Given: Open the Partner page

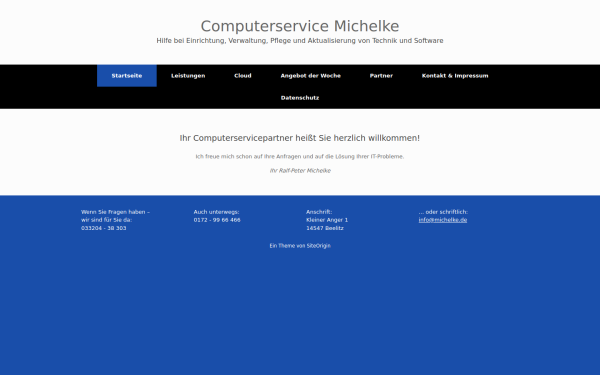Looking at the screenshot, I should pyautogui.click(x=381, y=76).
